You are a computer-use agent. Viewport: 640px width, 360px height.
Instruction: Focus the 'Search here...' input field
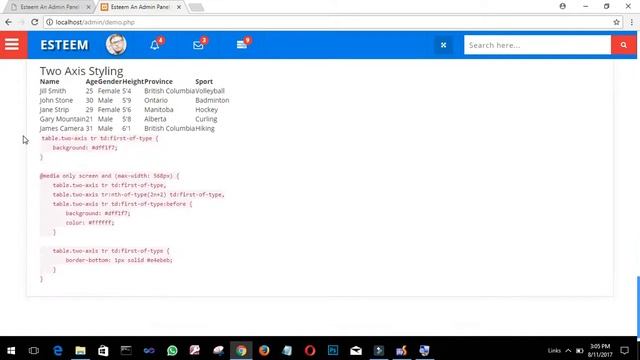tap(537, 45)
